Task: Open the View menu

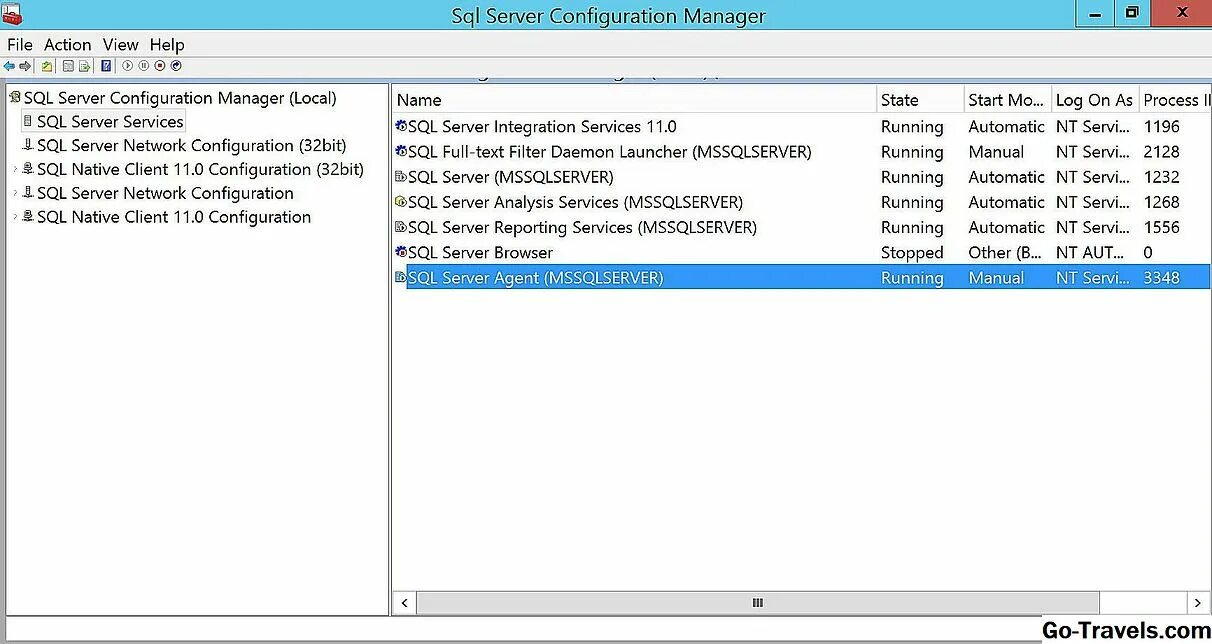Action: [x=120, y=44]
